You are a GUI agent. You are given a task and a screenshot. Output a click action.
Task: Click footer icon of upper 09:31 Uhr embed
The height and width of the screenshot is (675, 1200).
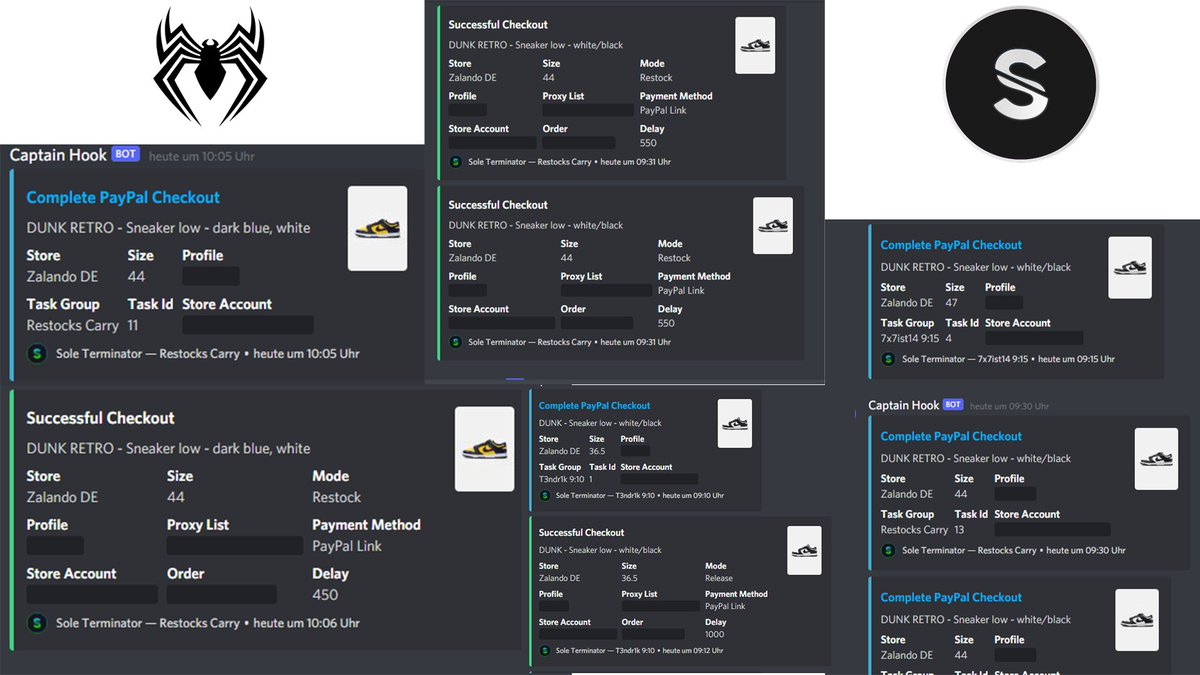point(456,161)
